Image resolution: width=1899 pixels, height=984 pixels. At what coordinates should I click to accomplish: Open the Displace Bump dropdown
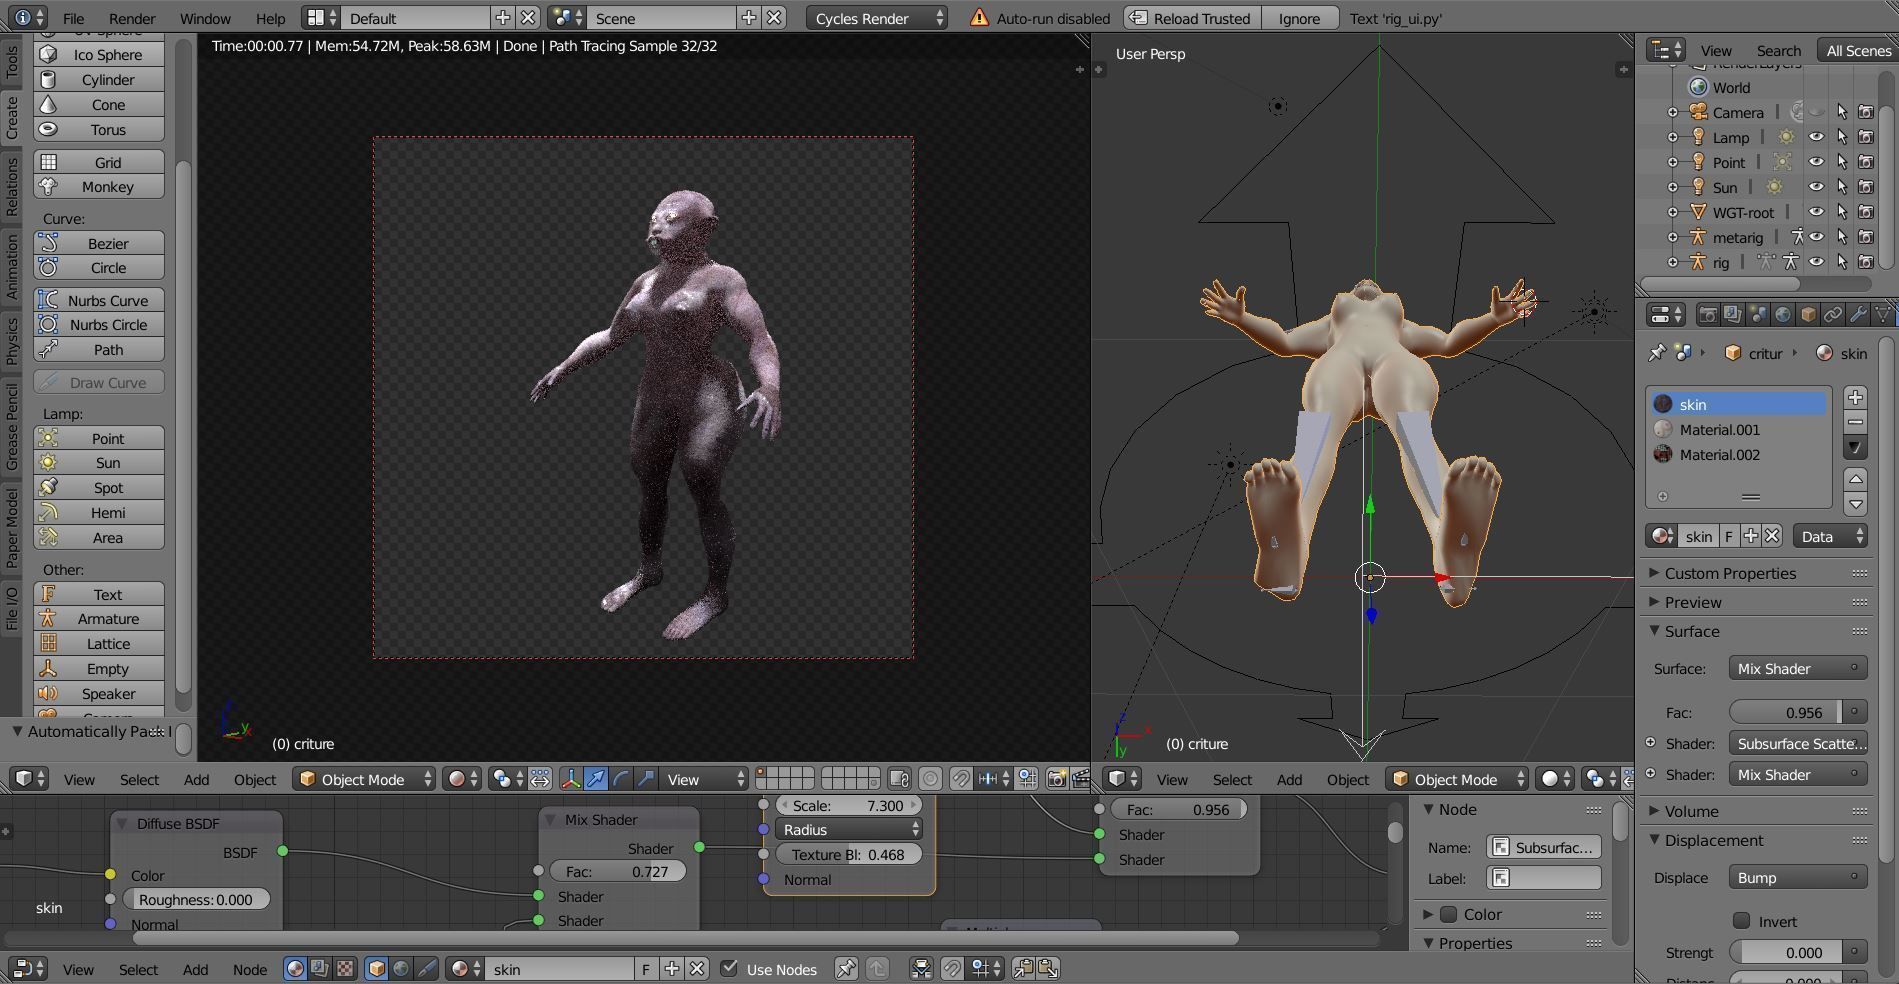point(1797,878)
